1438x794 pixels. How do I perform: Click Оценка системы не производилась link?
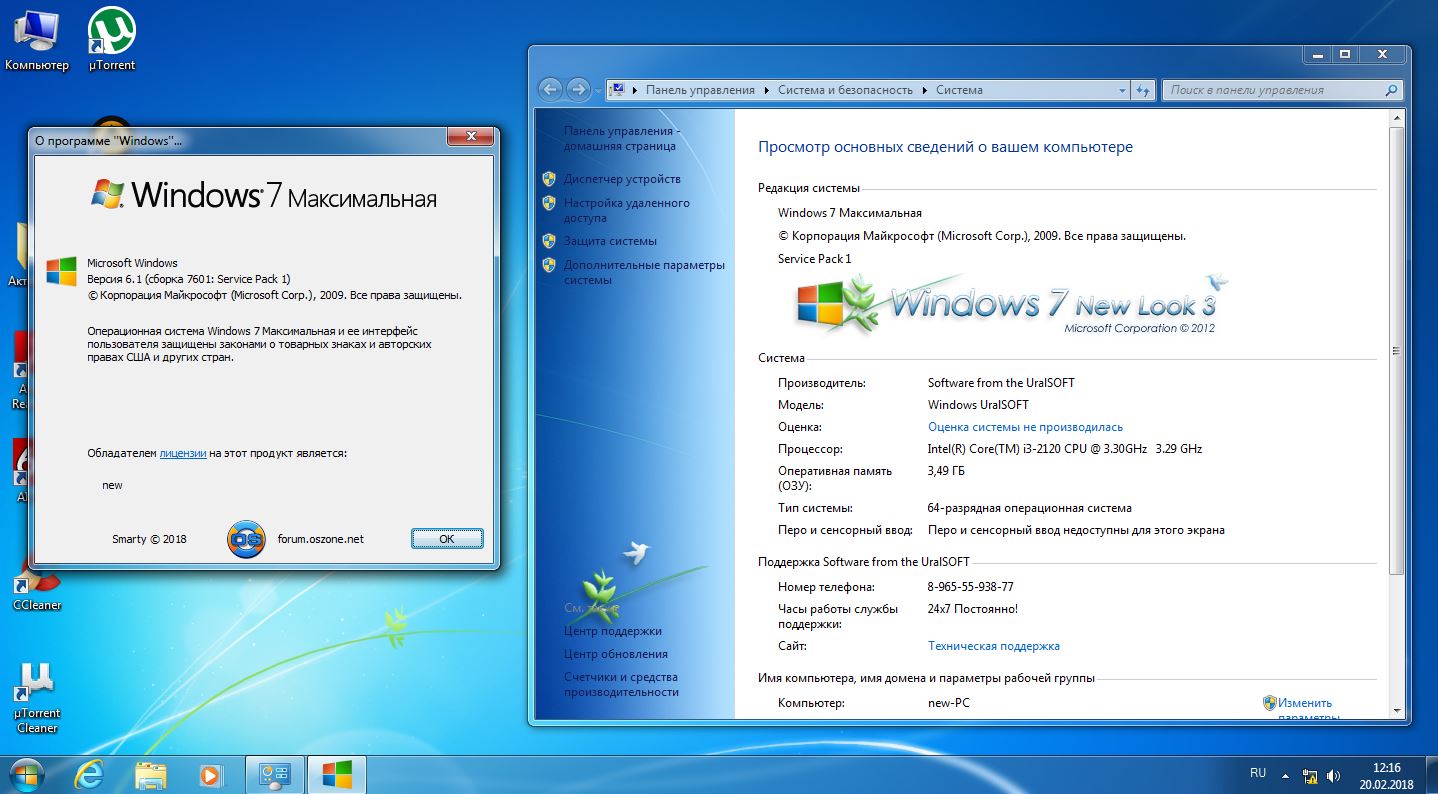tap(1025, 427)
